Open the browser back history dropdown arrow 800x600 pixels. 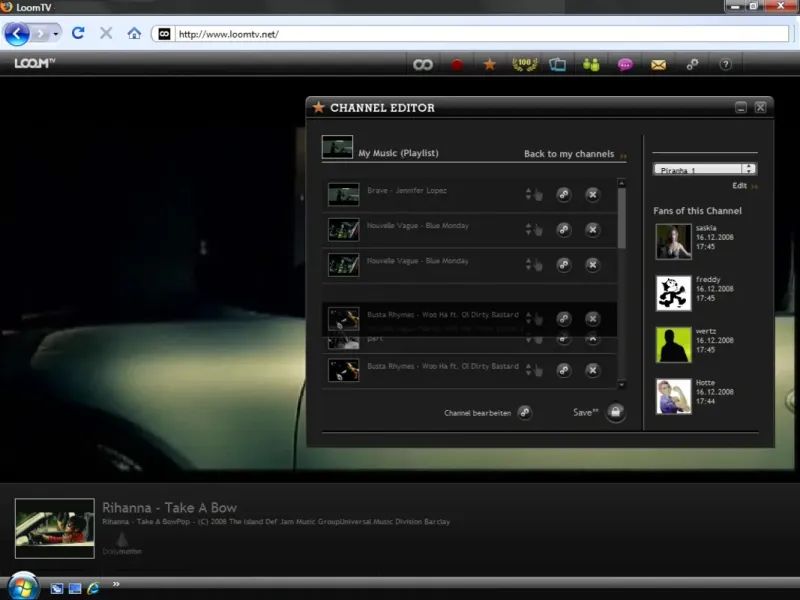coord(56,34)
